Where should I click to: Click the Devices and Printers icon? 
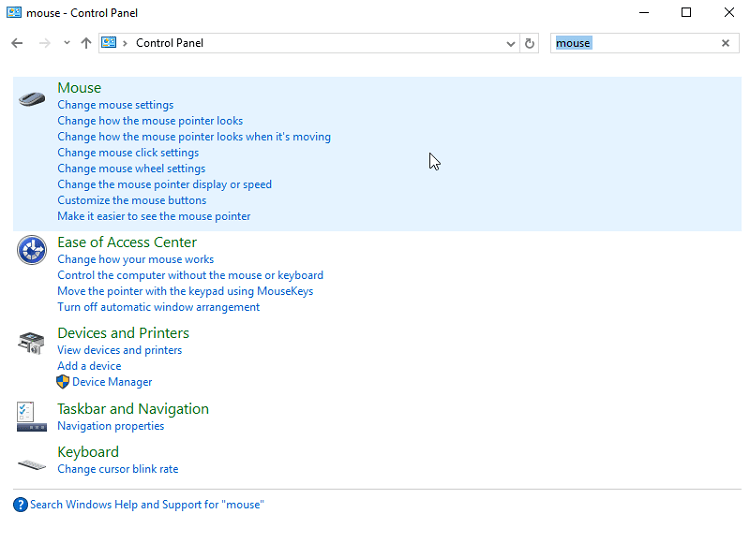click(x=32, y=343)
